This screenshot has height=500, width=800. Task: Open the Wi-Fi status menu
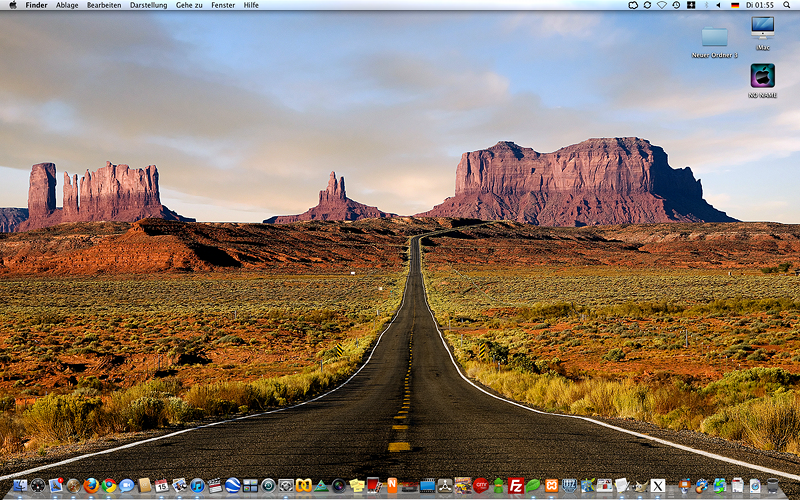click(x=661, y=5)
